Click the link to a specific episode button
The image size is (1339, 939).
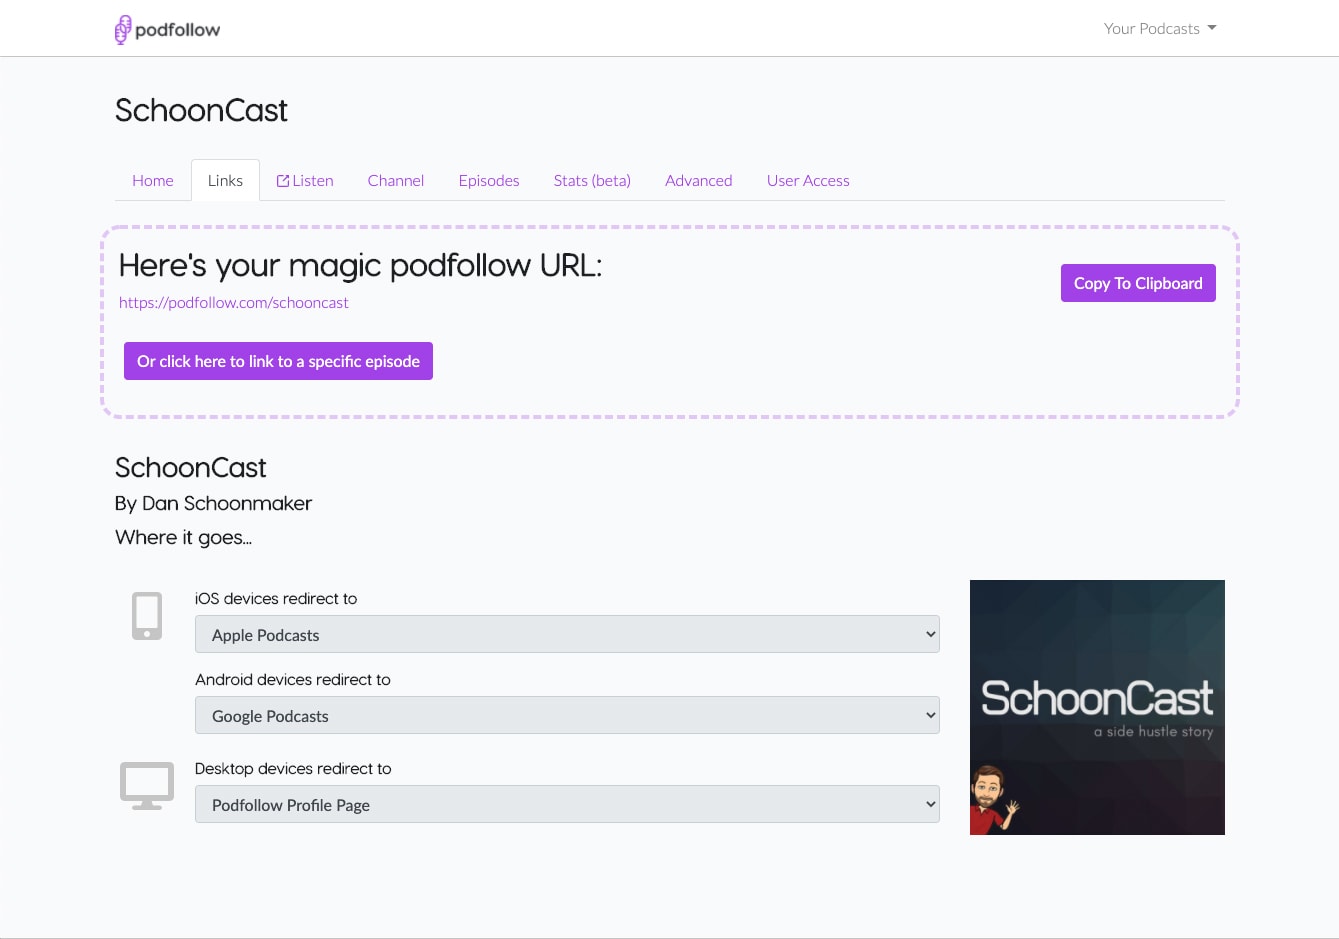tap(278, 362)
